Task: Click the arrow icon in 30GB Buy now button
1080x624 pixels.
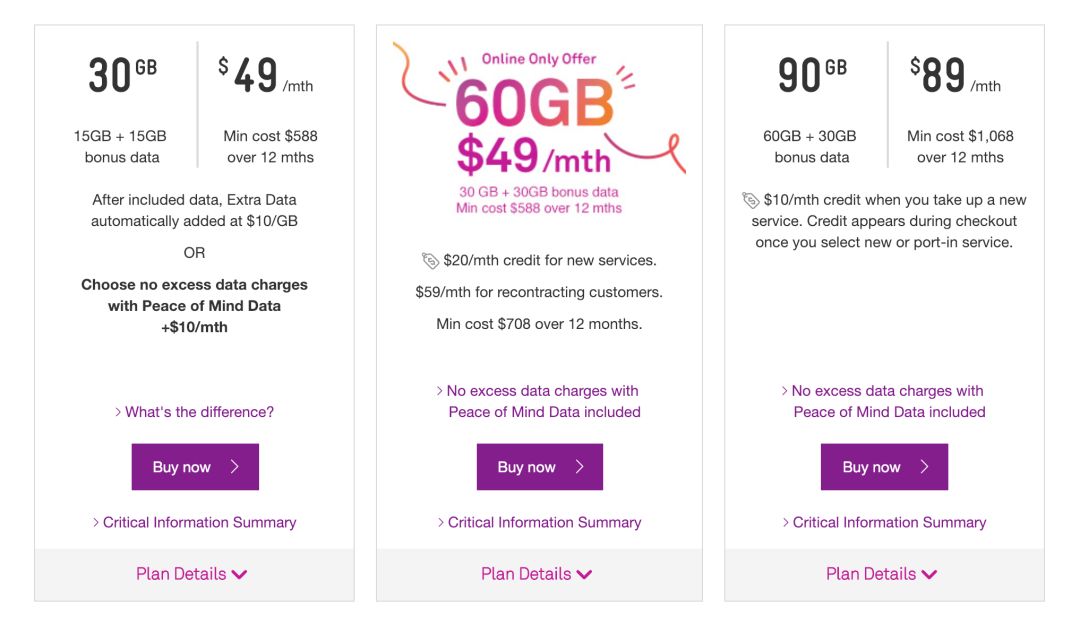Action: click(x=235, y=467)
